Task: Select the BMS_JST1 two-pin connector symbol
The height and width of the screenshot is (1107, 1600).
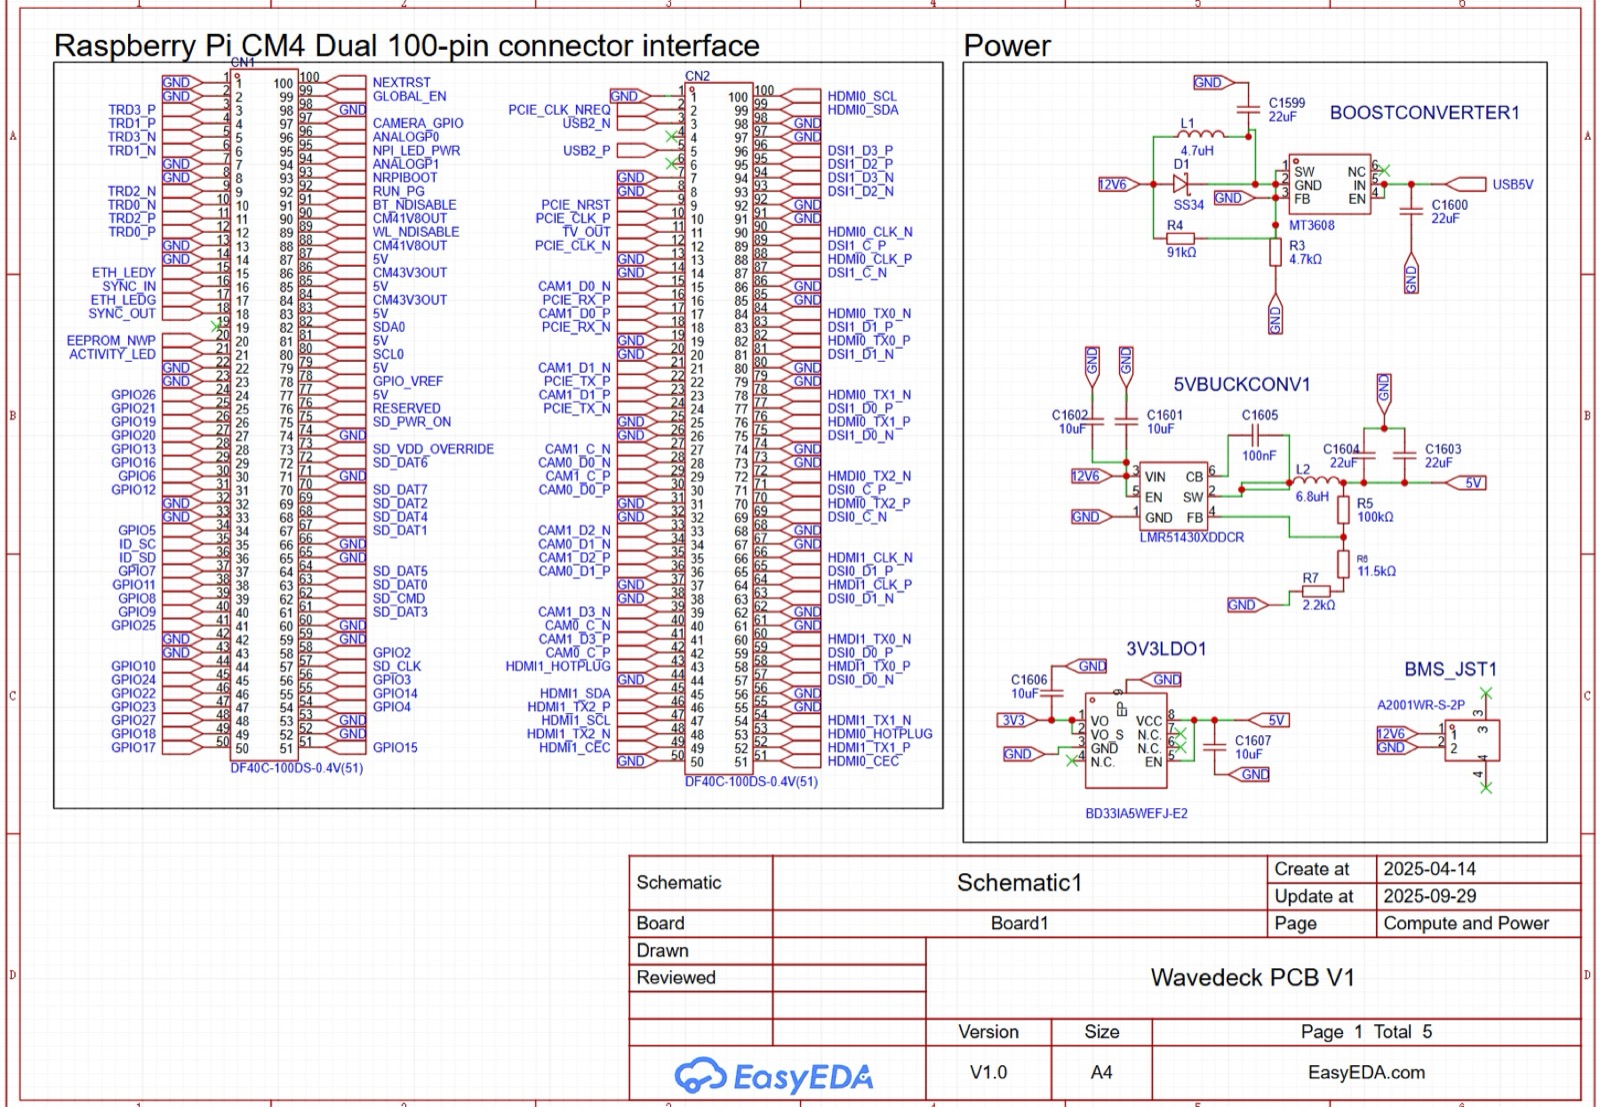Action: pyautogui.click(x=1472, y=741)
